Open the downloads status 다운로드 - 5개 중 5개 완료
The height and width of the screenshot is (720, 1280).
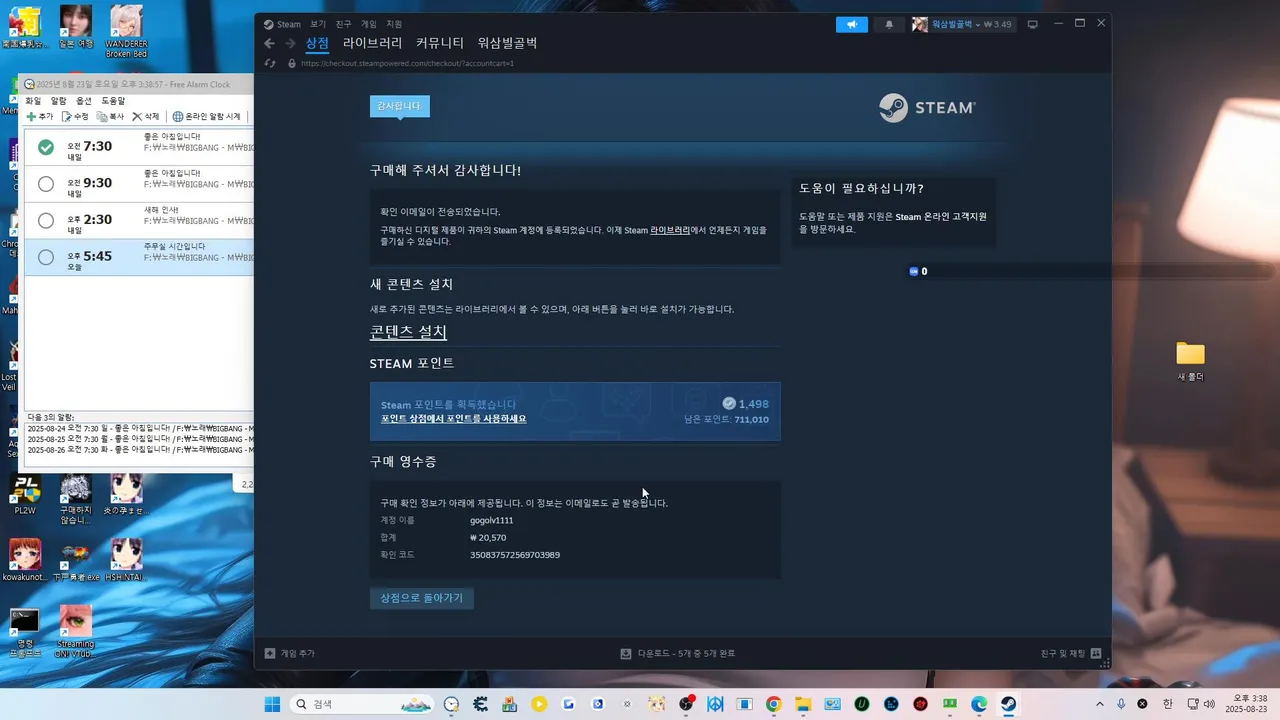(x=677, y=653)
